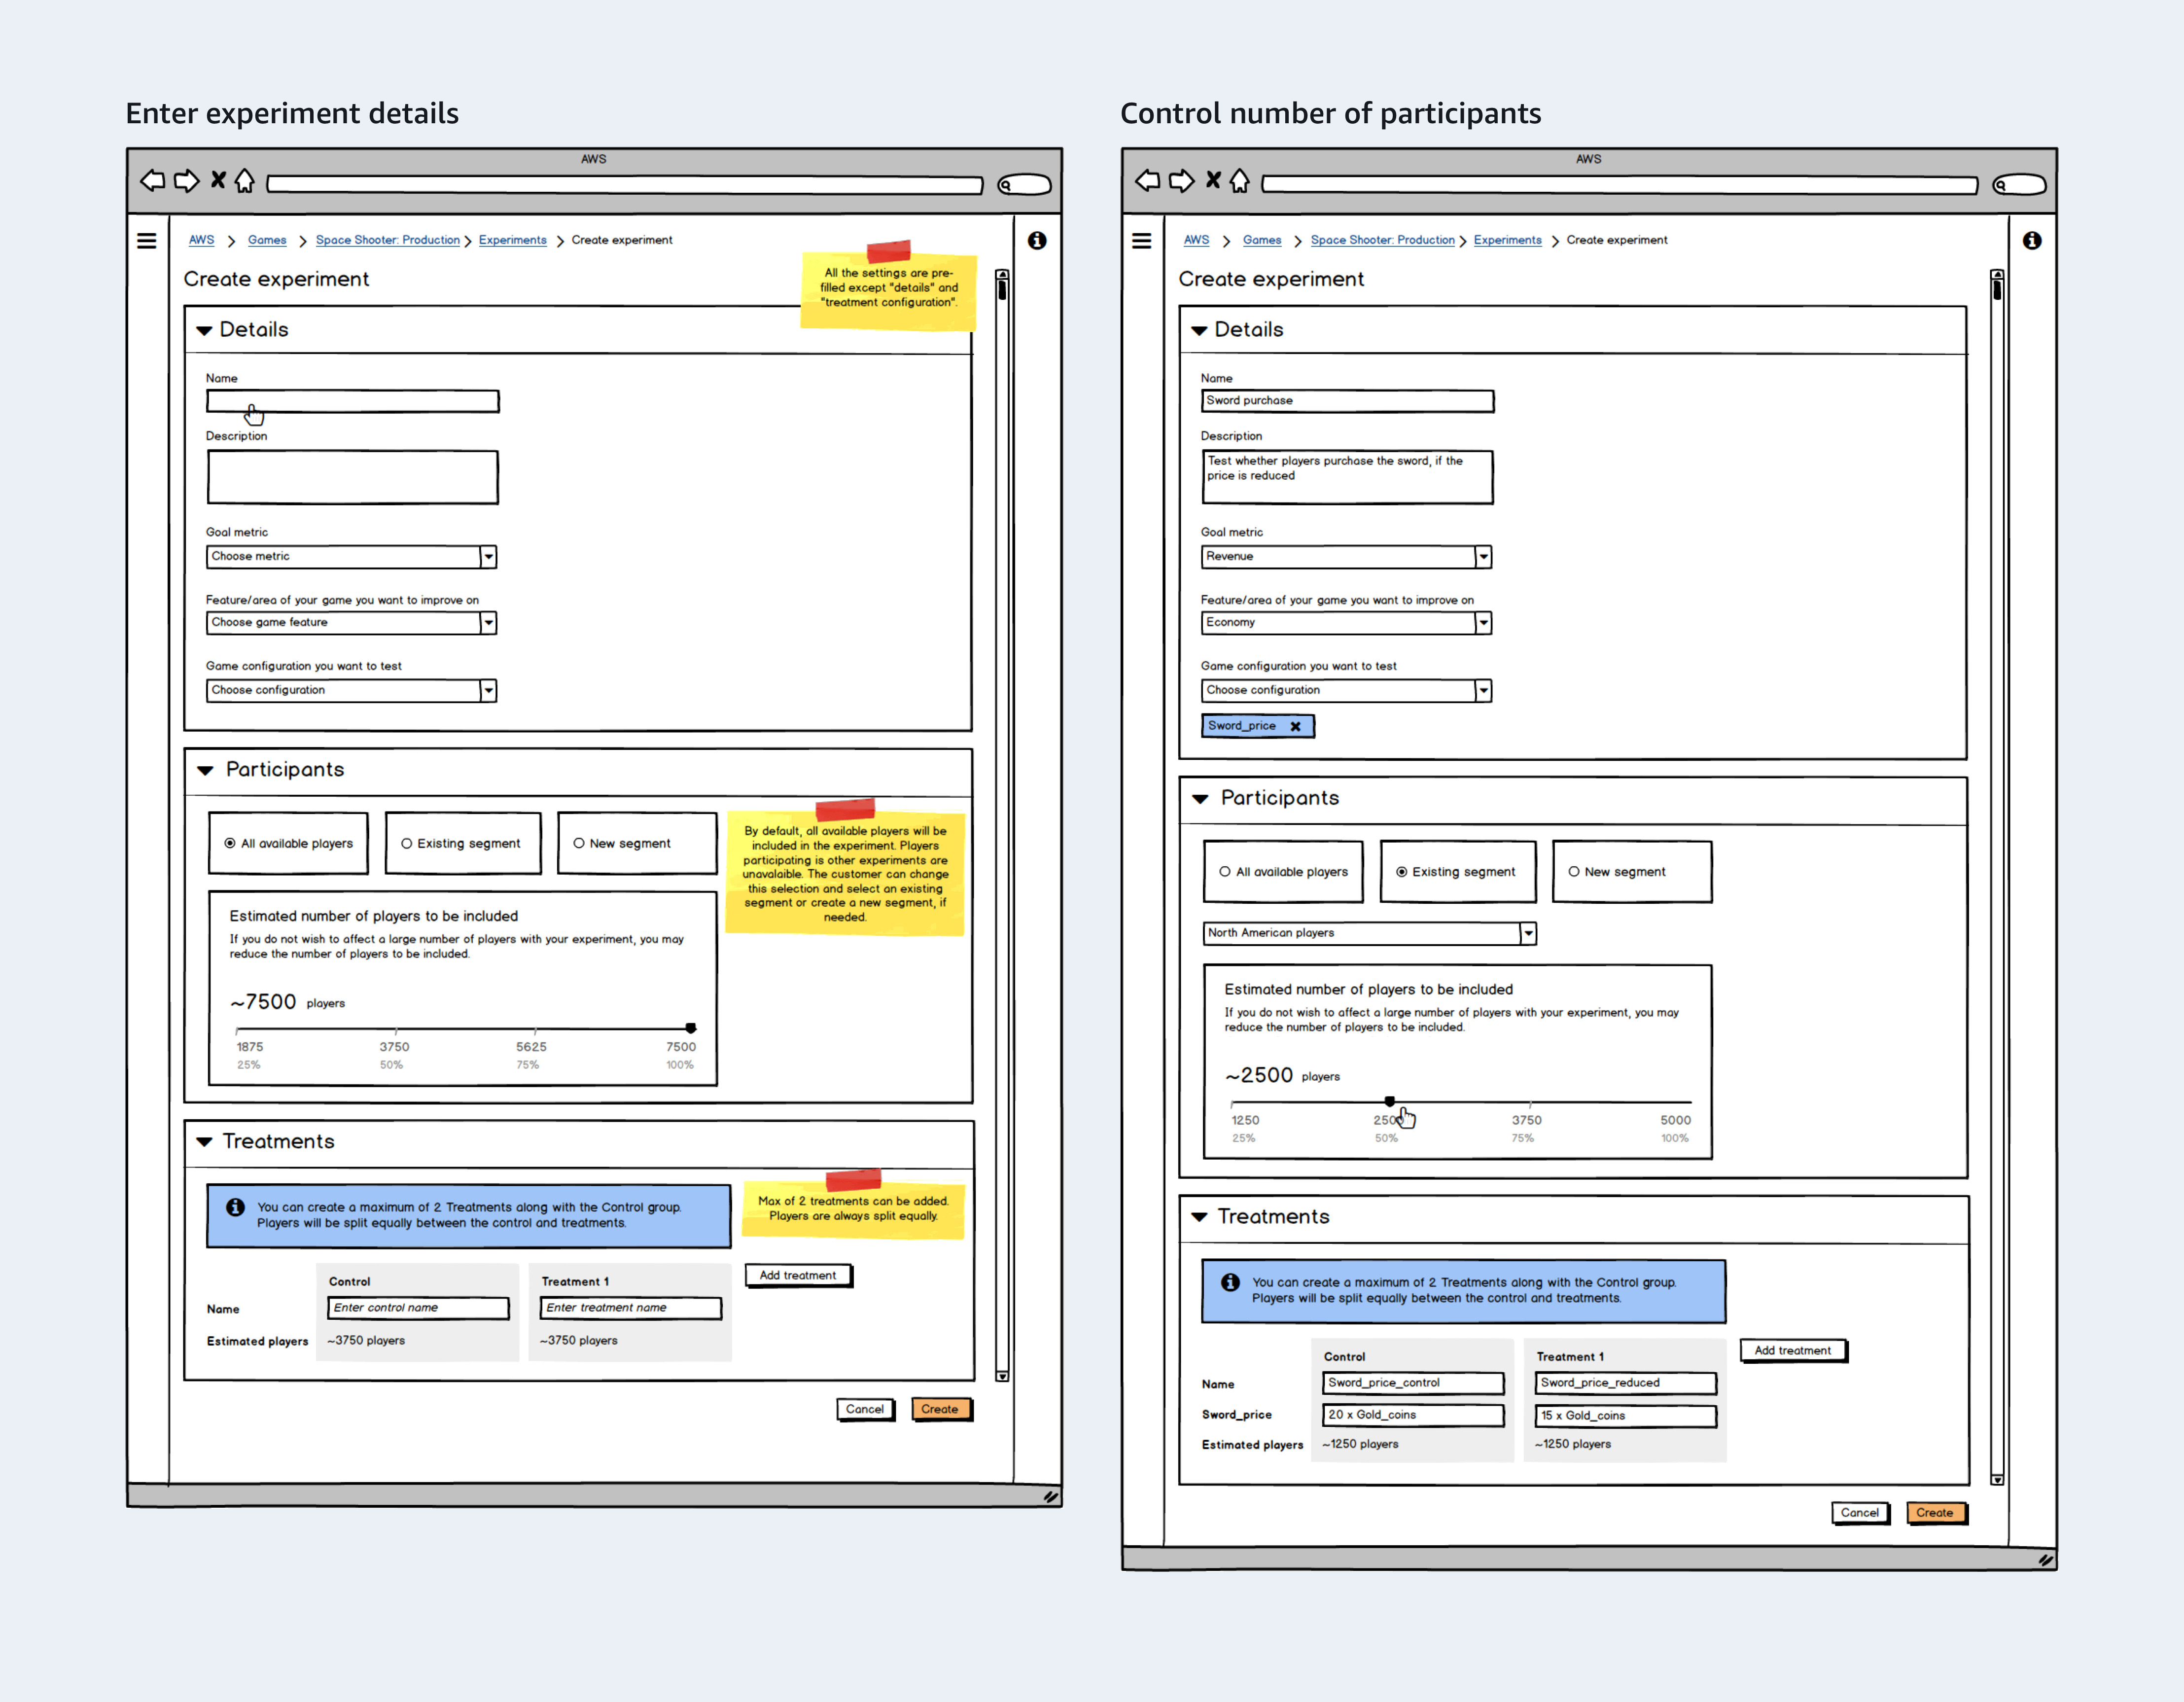Select All available players radio in left window
2184x1702 pixels.
[230, 843]
